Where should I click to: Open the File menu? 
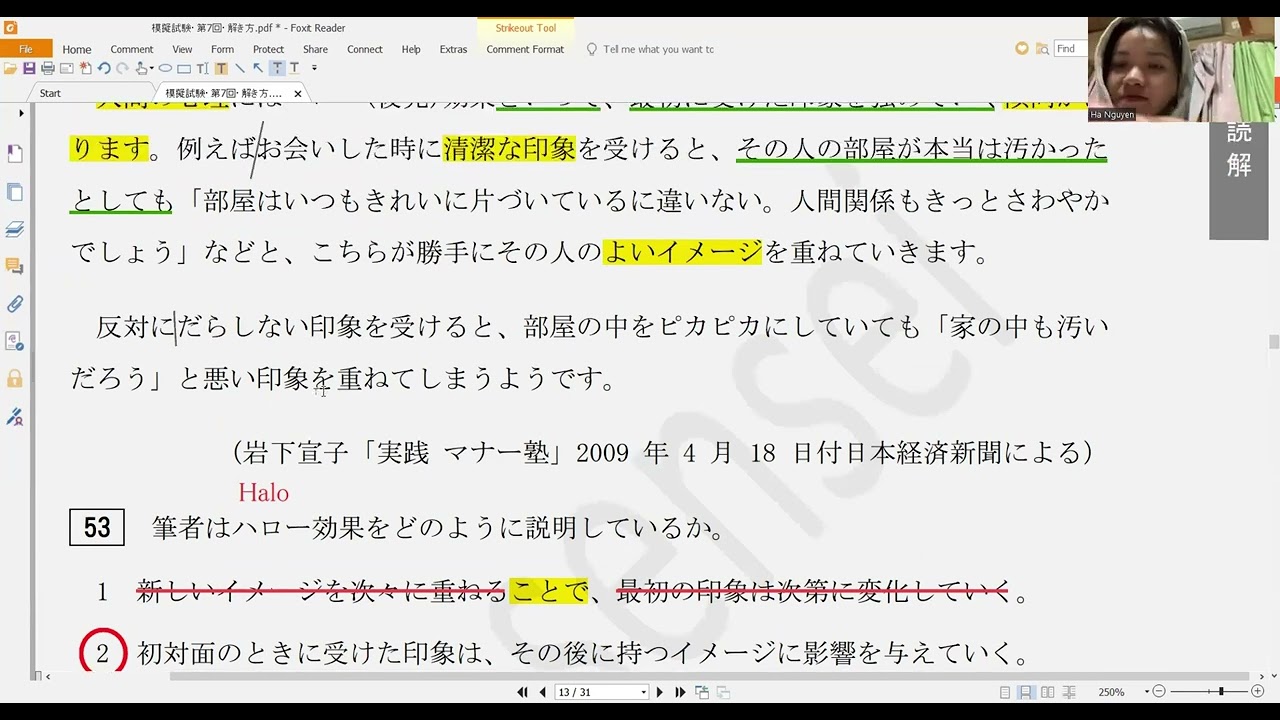pos(25,49)
